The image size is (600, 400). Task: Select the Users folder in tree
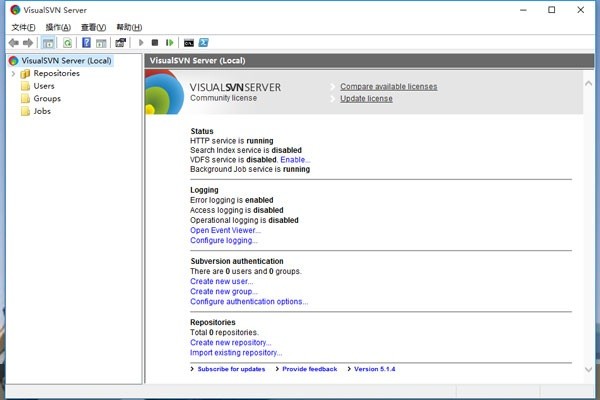pyautogui.click(x=43, y=86)
